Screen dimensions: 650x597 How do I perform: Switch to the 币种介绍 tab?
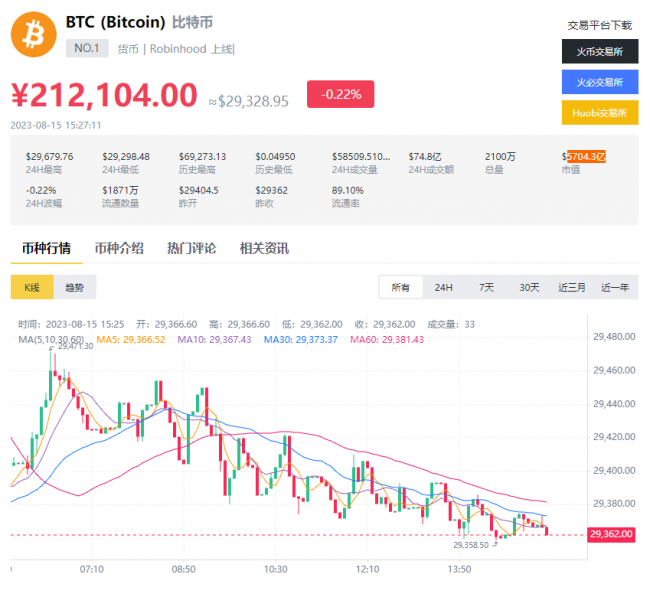tap(119, 248)
